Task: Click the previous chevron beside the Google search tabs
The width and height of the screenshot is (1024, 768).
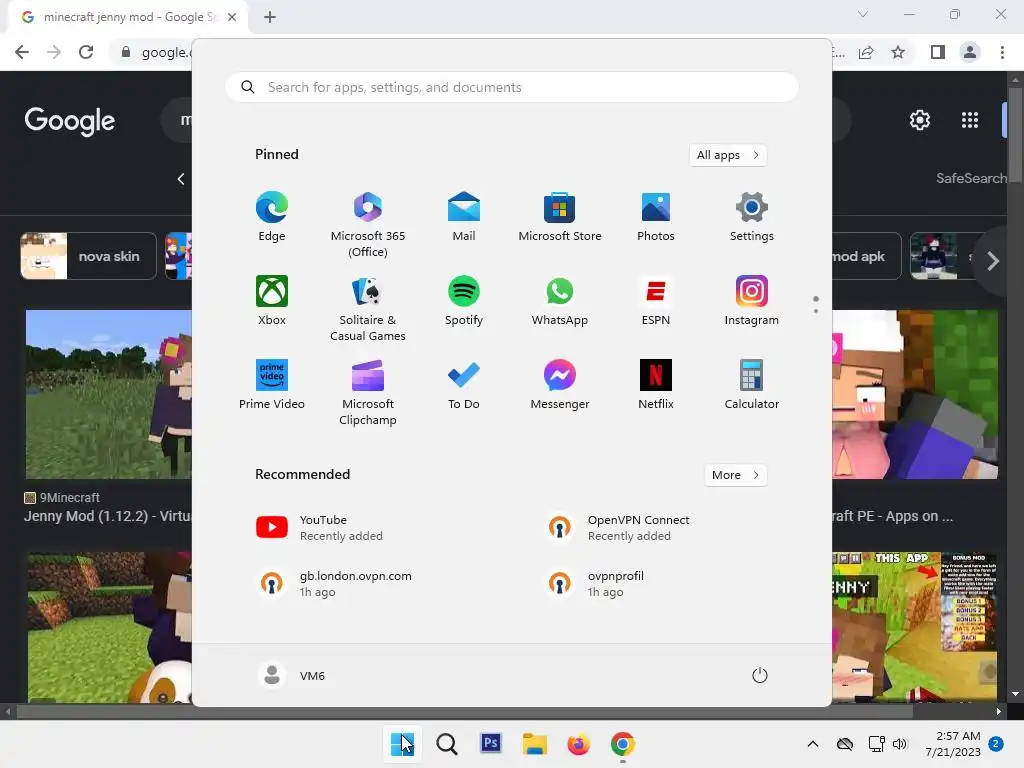Action: point(181,179)
